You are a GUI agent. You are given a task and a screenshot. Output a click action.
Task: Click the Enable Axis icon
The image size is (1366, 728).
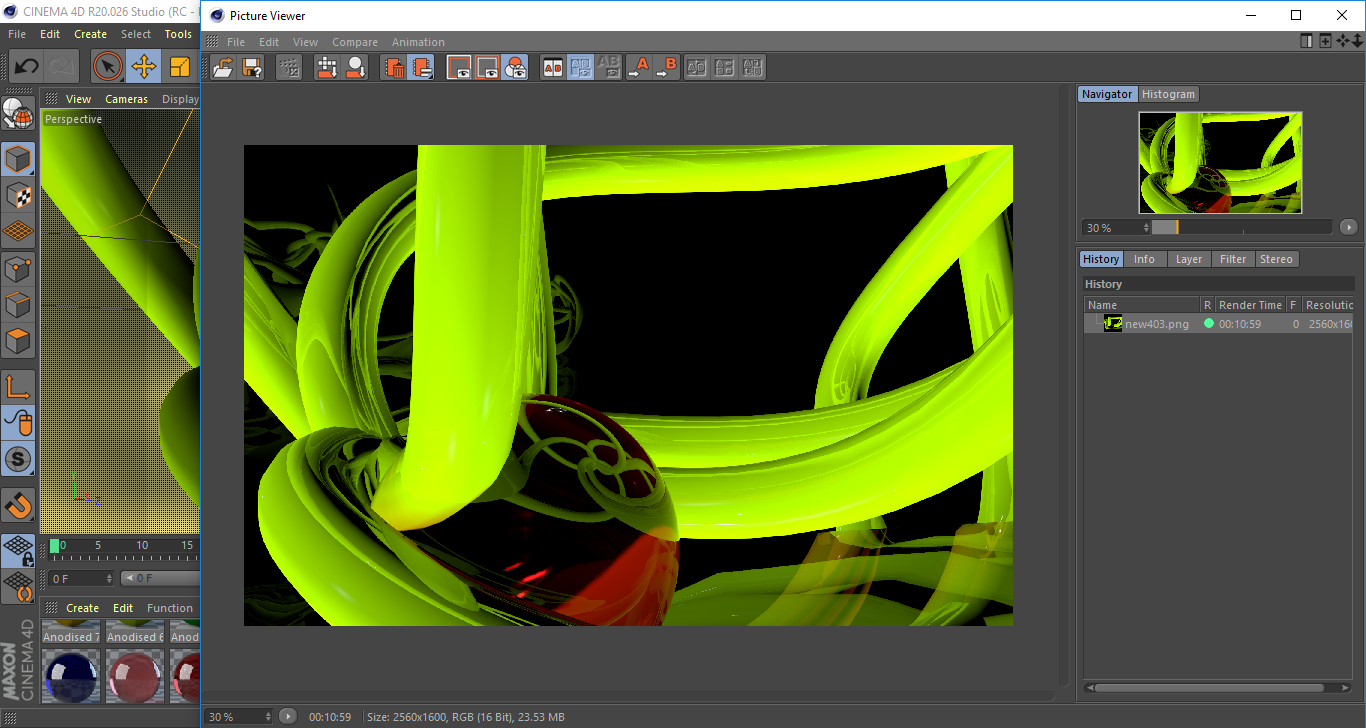coord(18,386)
